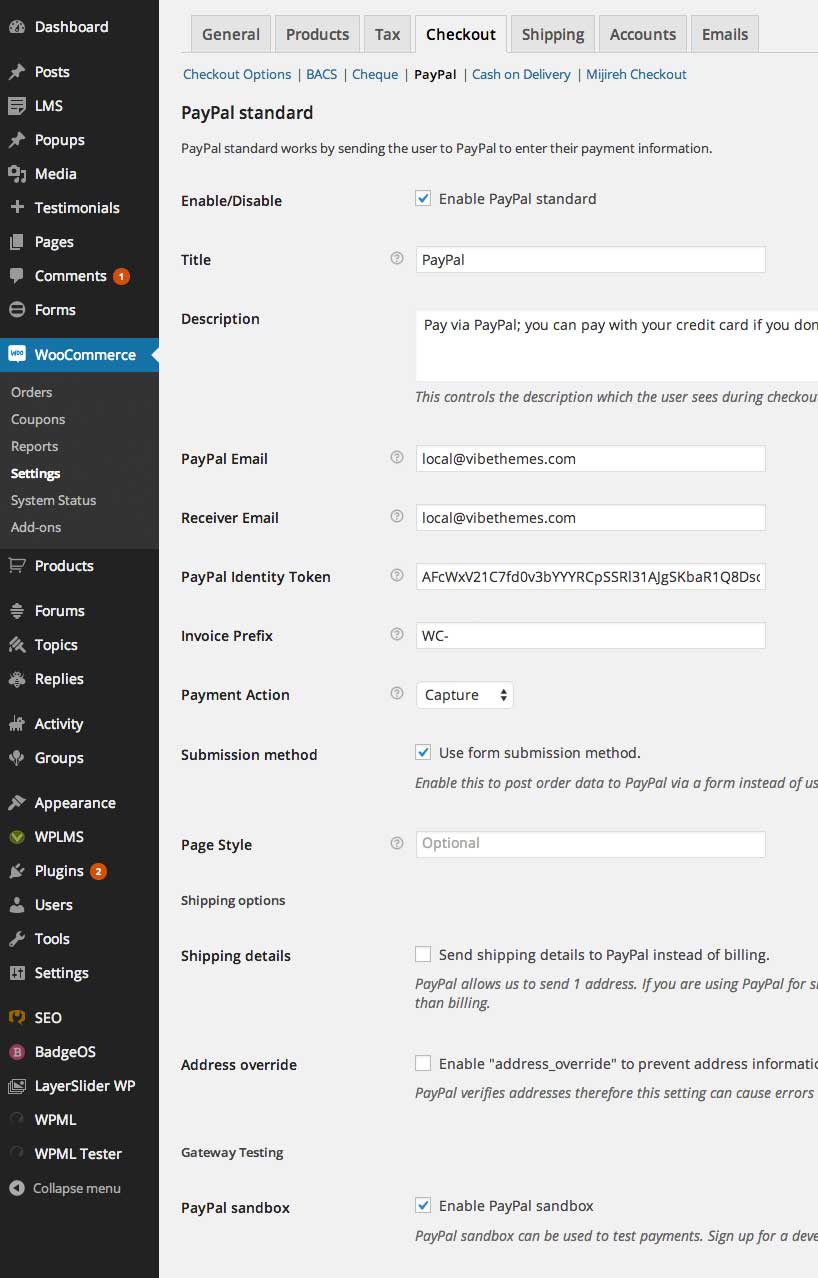Viewport: 818px width, 1278px height.
Task: Click the Activity icon
Action: [x=17, y=724]
